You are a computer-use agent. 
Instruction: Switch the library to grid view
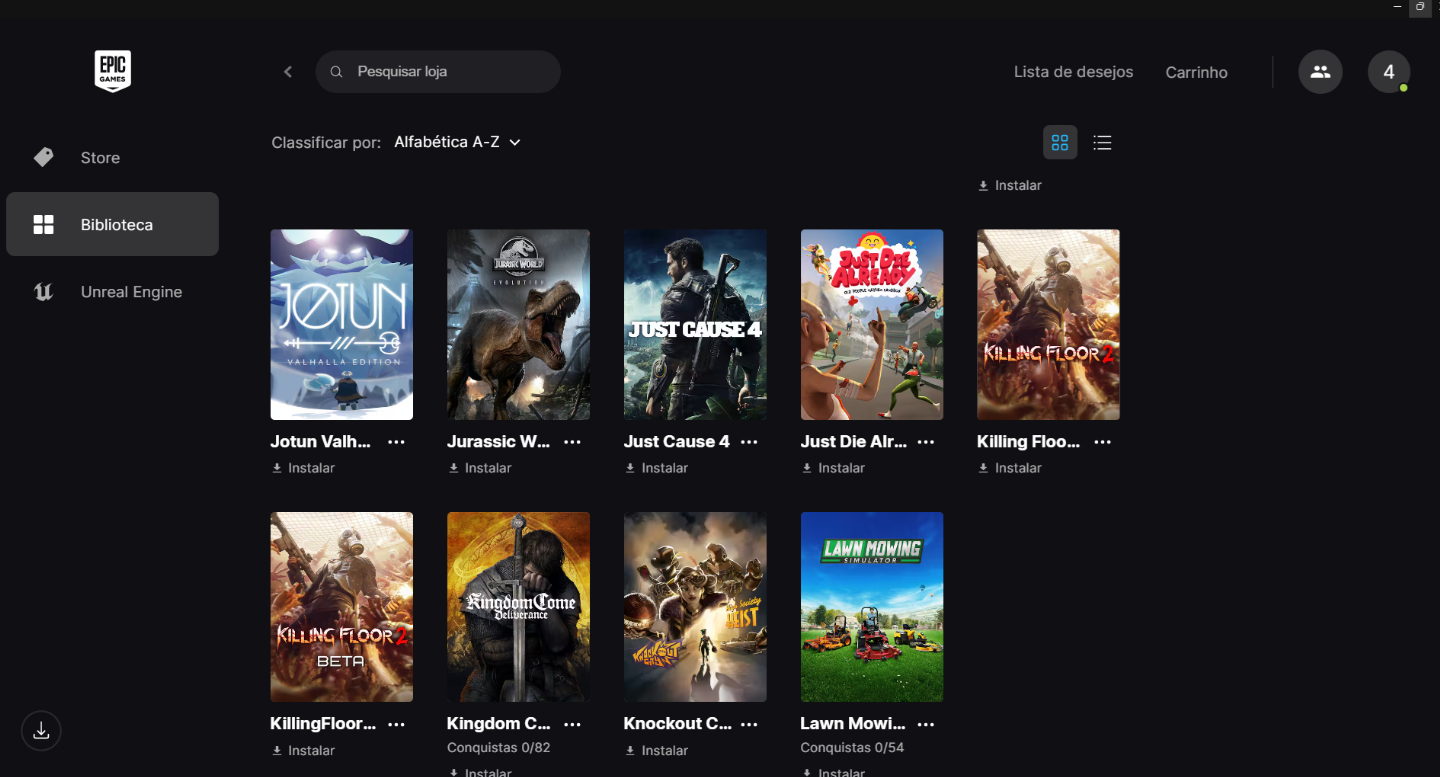click(x=1060, y=142)
